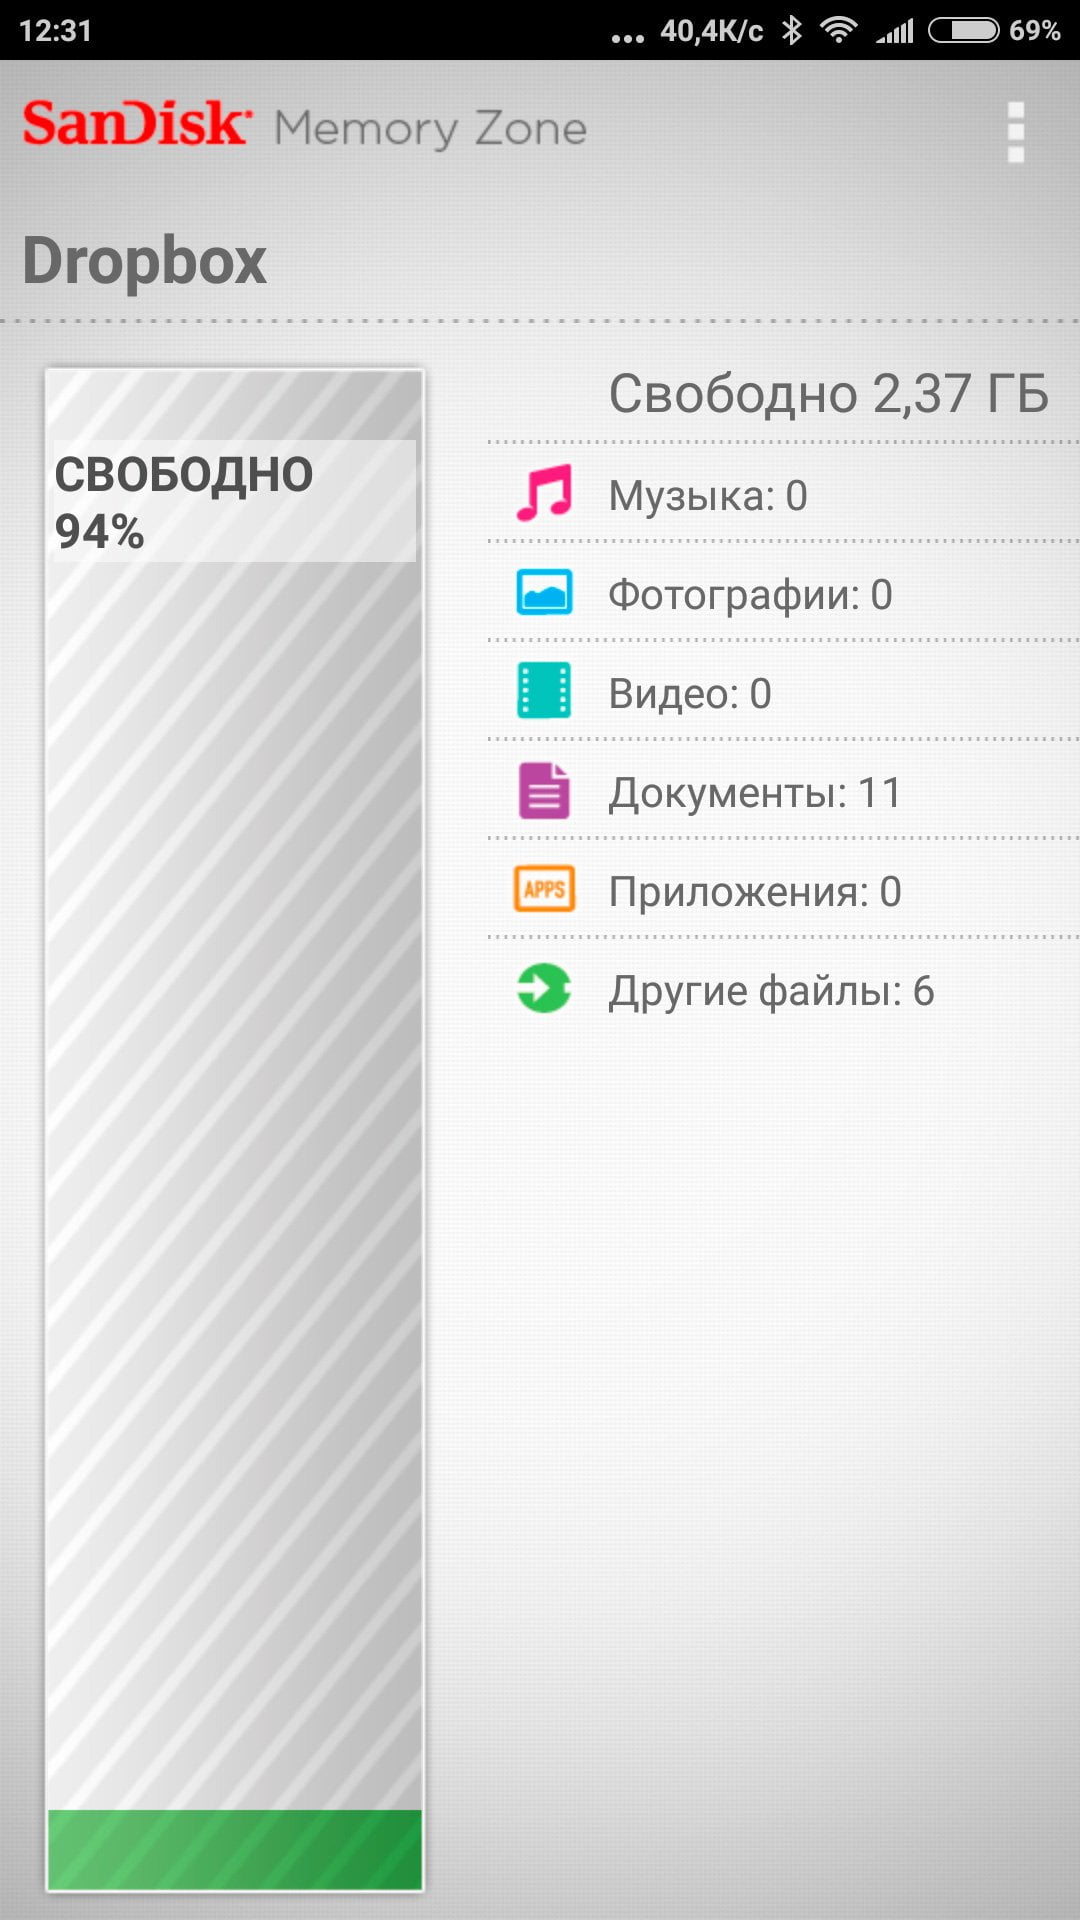The width and height of the screenshot is (1080, 1920).
Task: Tap the Bluetooth status icon
Action: click(x=792, y=30)
